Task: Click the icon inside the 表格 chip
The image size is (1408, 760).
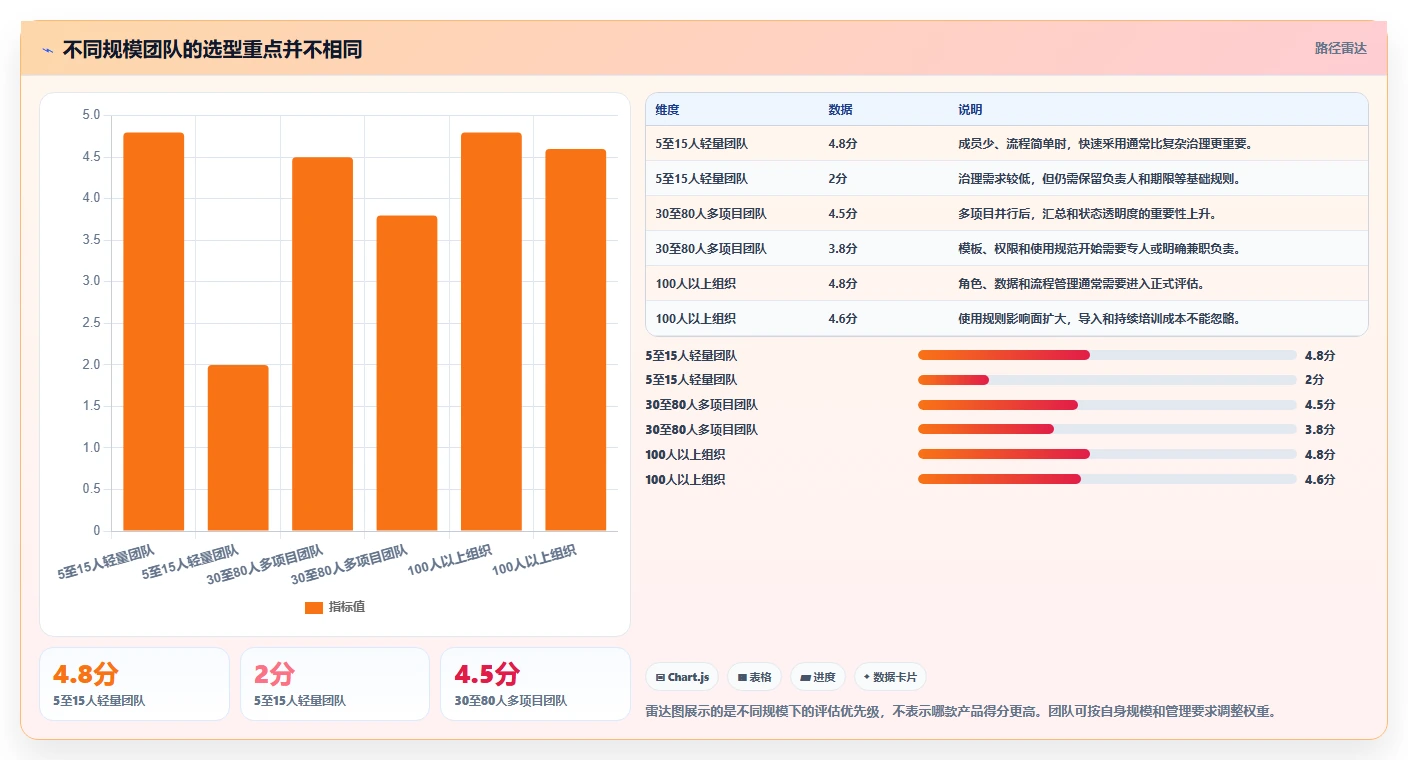Action: pos(742,677)
